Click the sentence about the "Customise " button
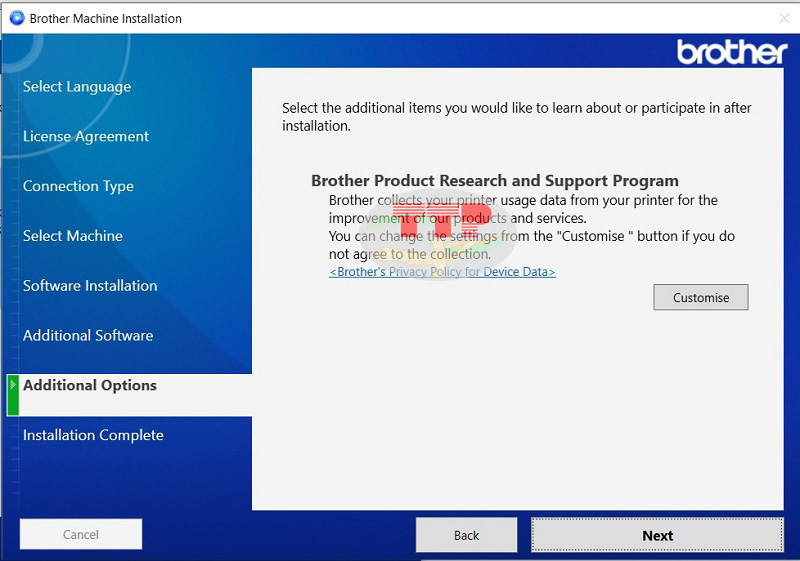This screenshot has width=800, height=561. coord(532,245)
